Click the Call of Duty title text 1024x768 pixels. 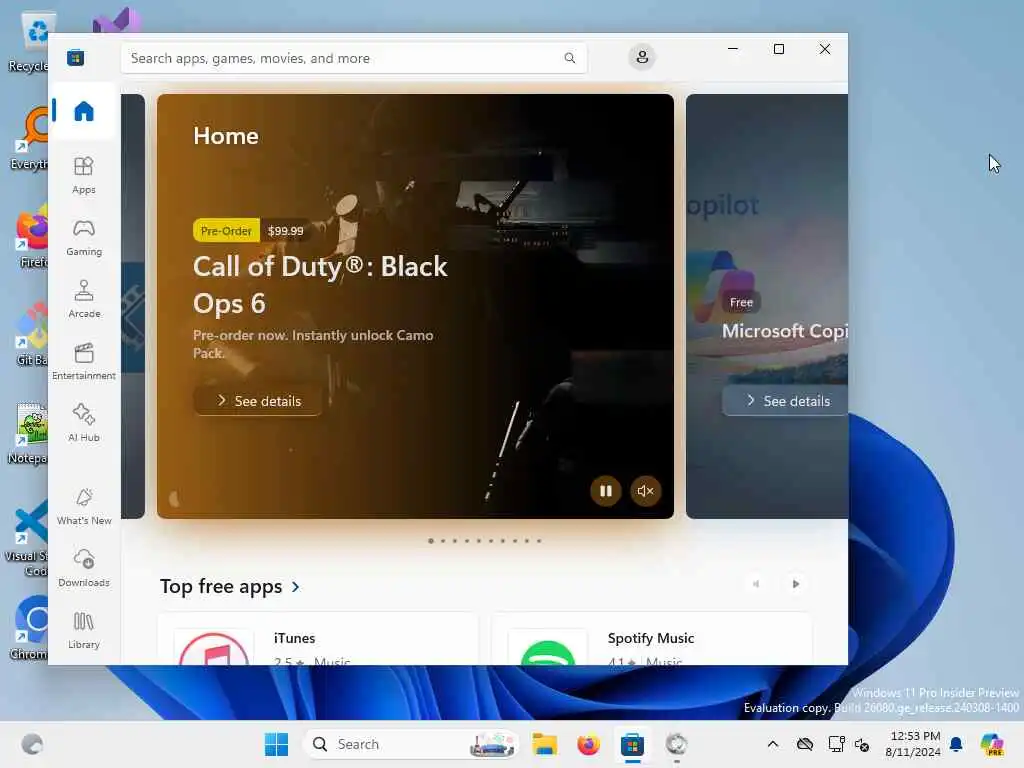pyautogui.click(x=320, y=285)
